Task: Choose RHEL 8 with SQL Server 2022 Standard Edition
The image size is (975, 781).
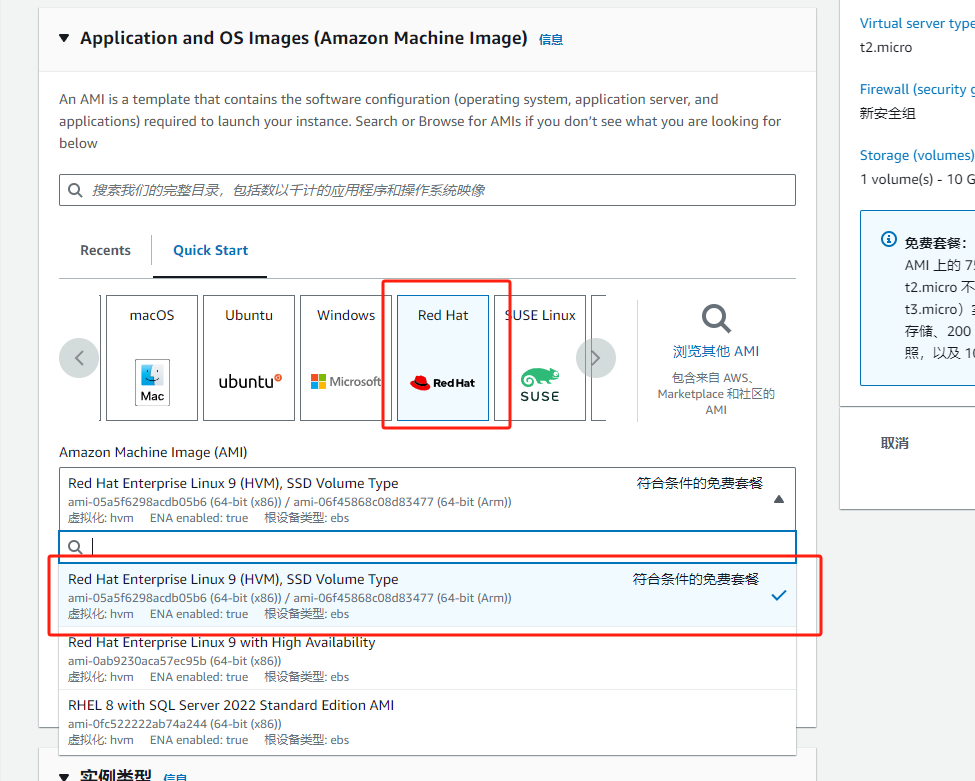Action: 427,722
